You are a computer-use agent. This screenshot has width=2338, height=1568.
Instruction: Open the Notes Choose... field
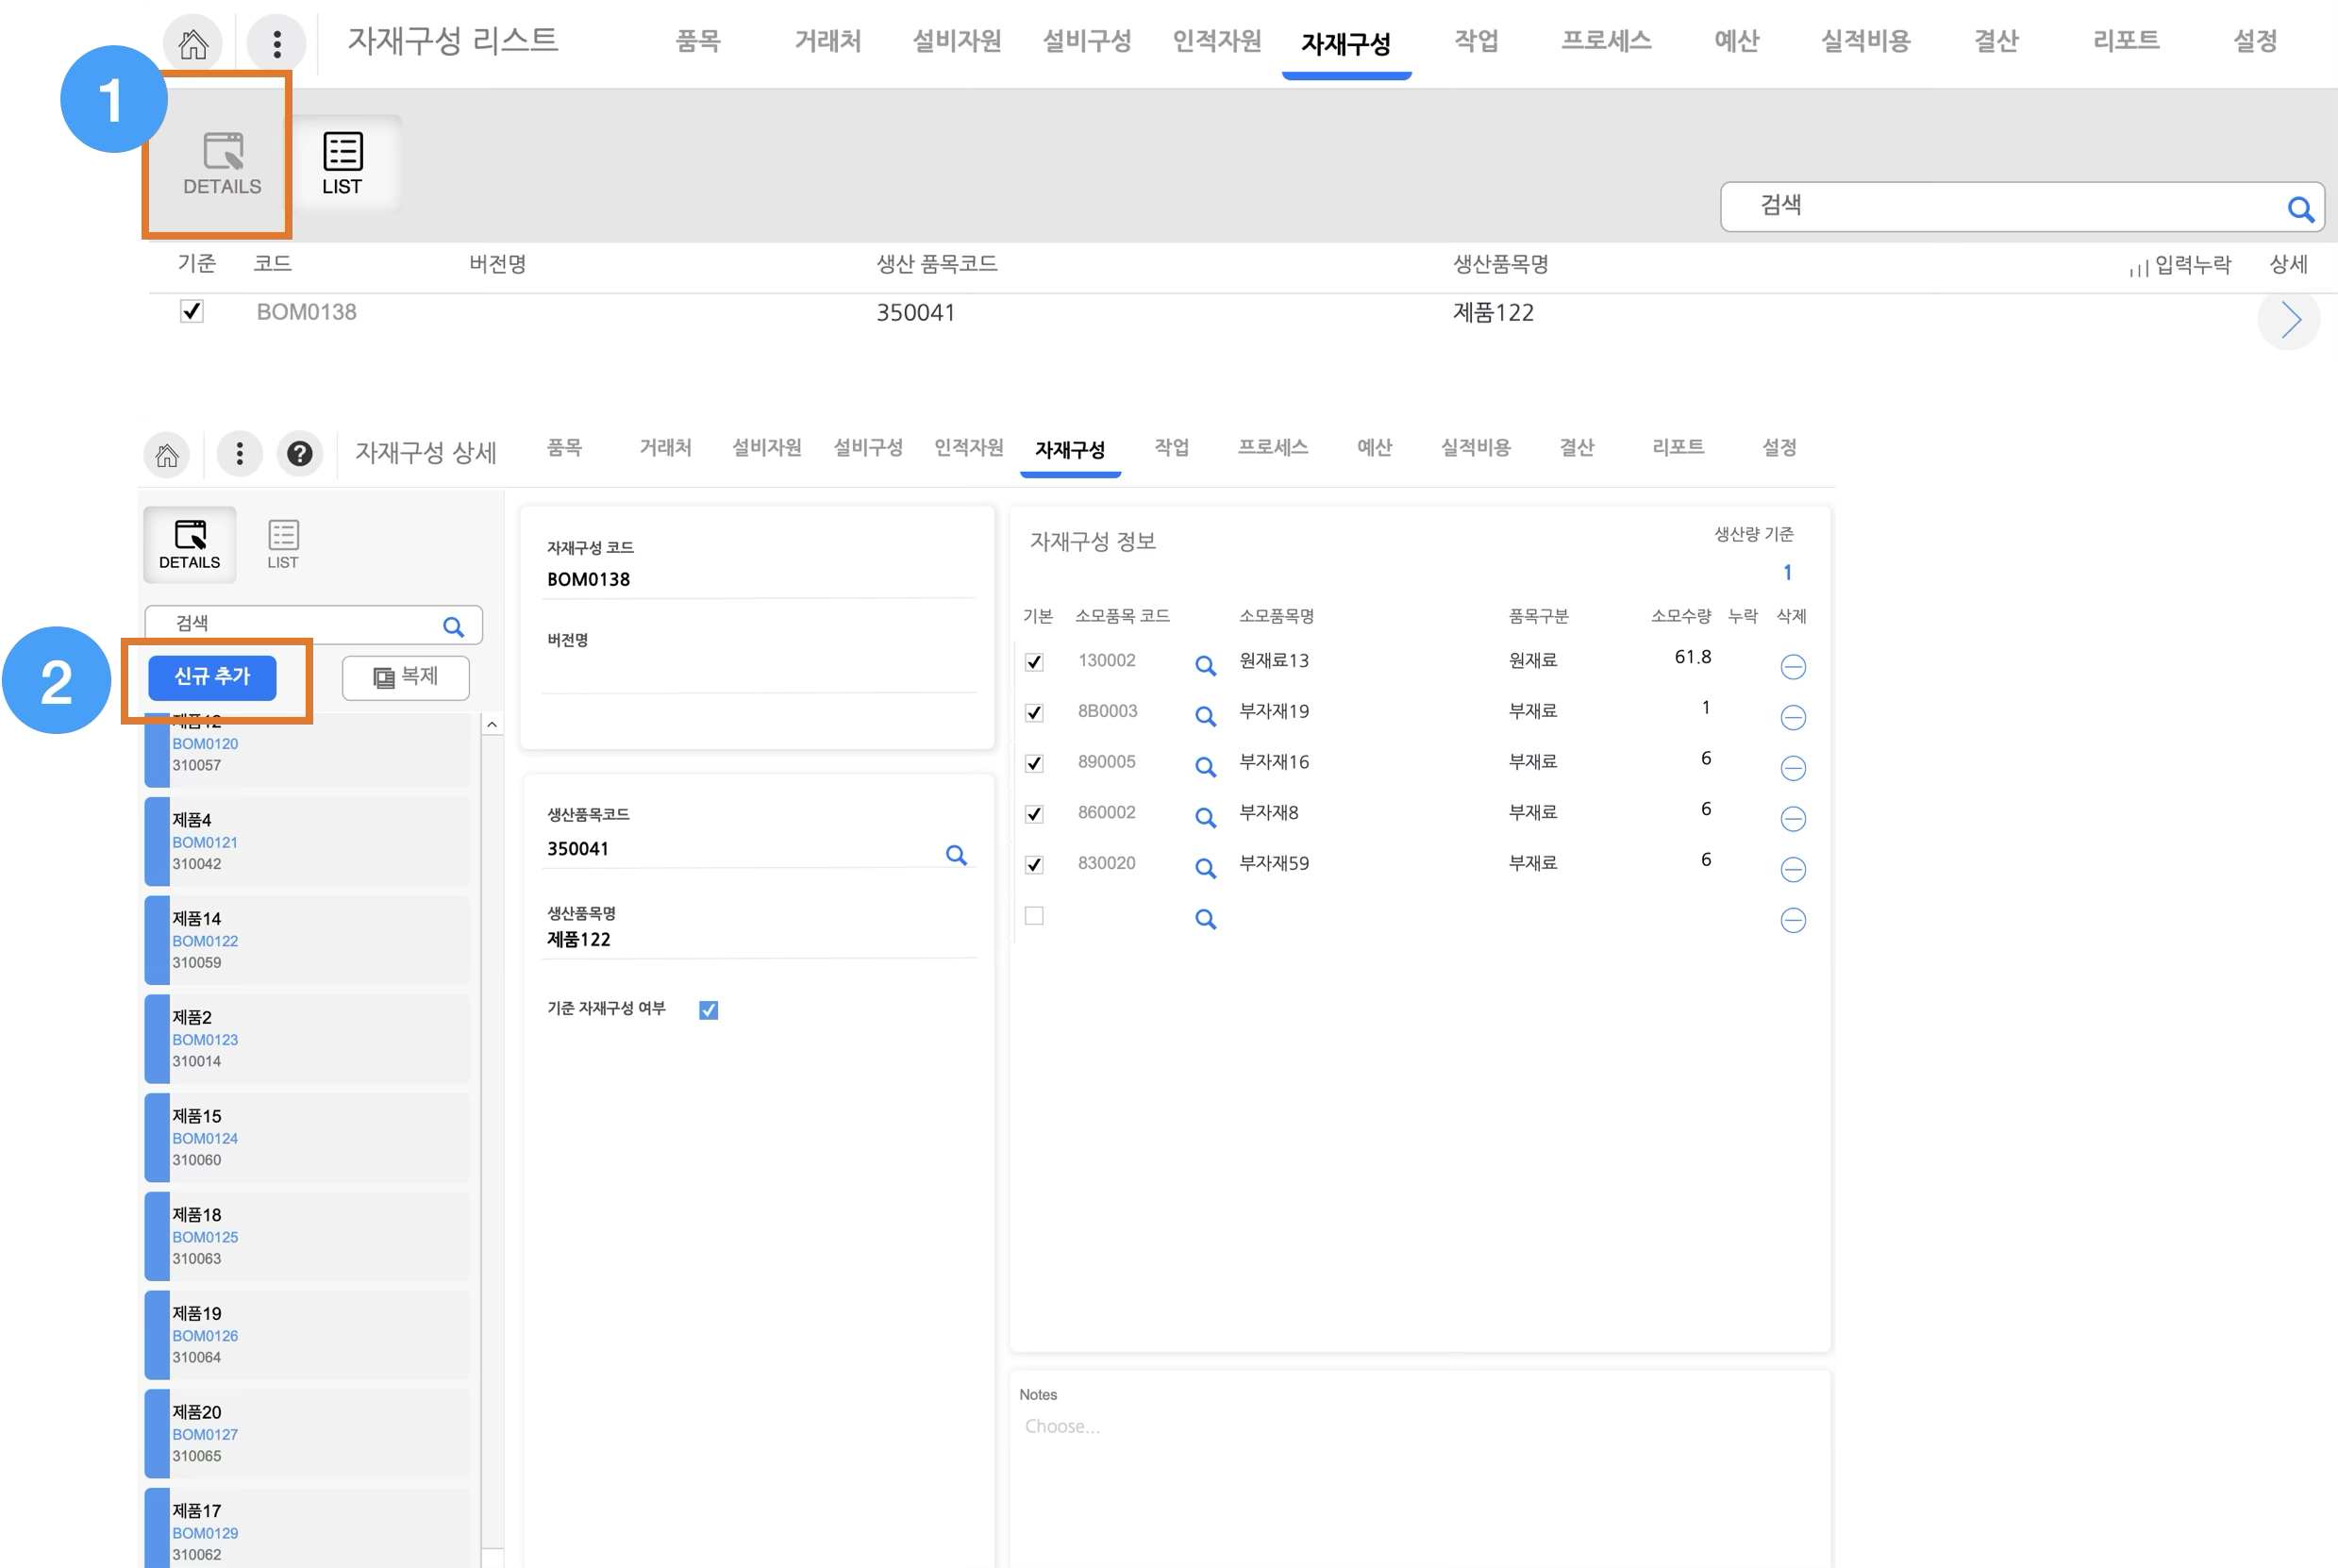1062,1426
